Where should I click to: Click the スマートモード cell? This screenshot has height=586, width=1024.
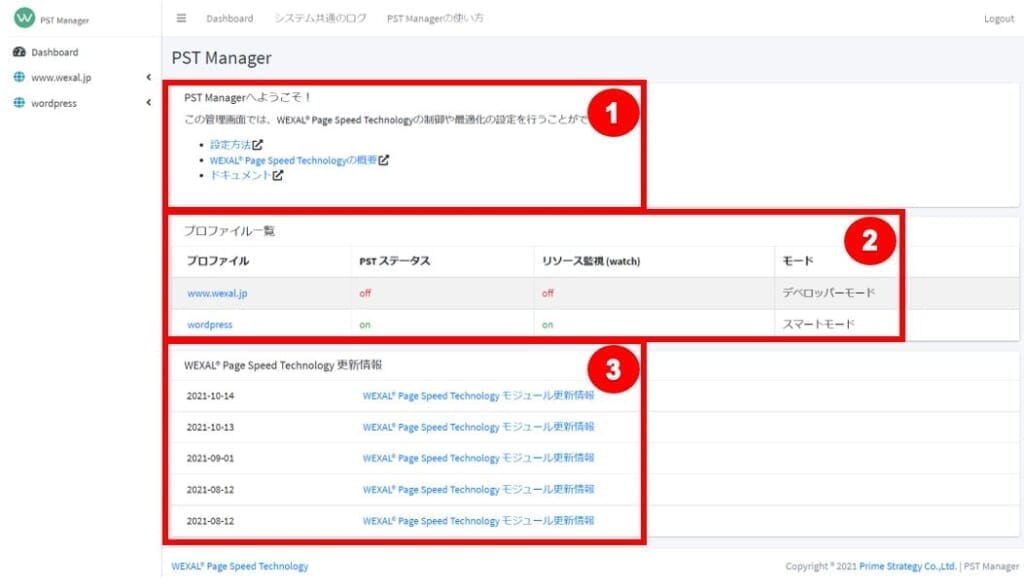click(x=818, y=324)
